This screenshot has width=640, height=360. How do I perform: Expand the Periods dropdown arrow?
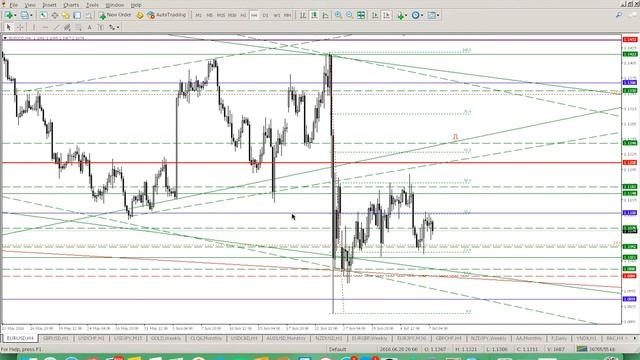pyautogui.click(x=422, y=16)
